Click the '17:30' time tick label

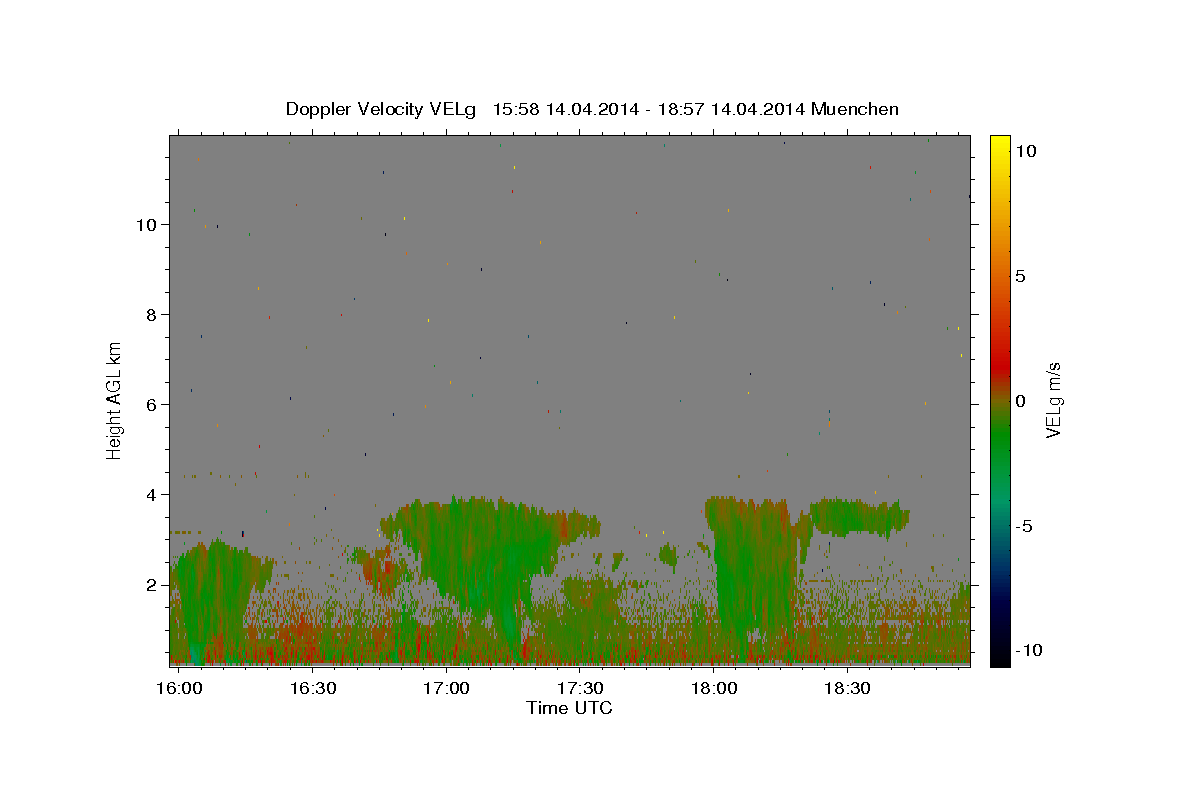pos(579,689)
